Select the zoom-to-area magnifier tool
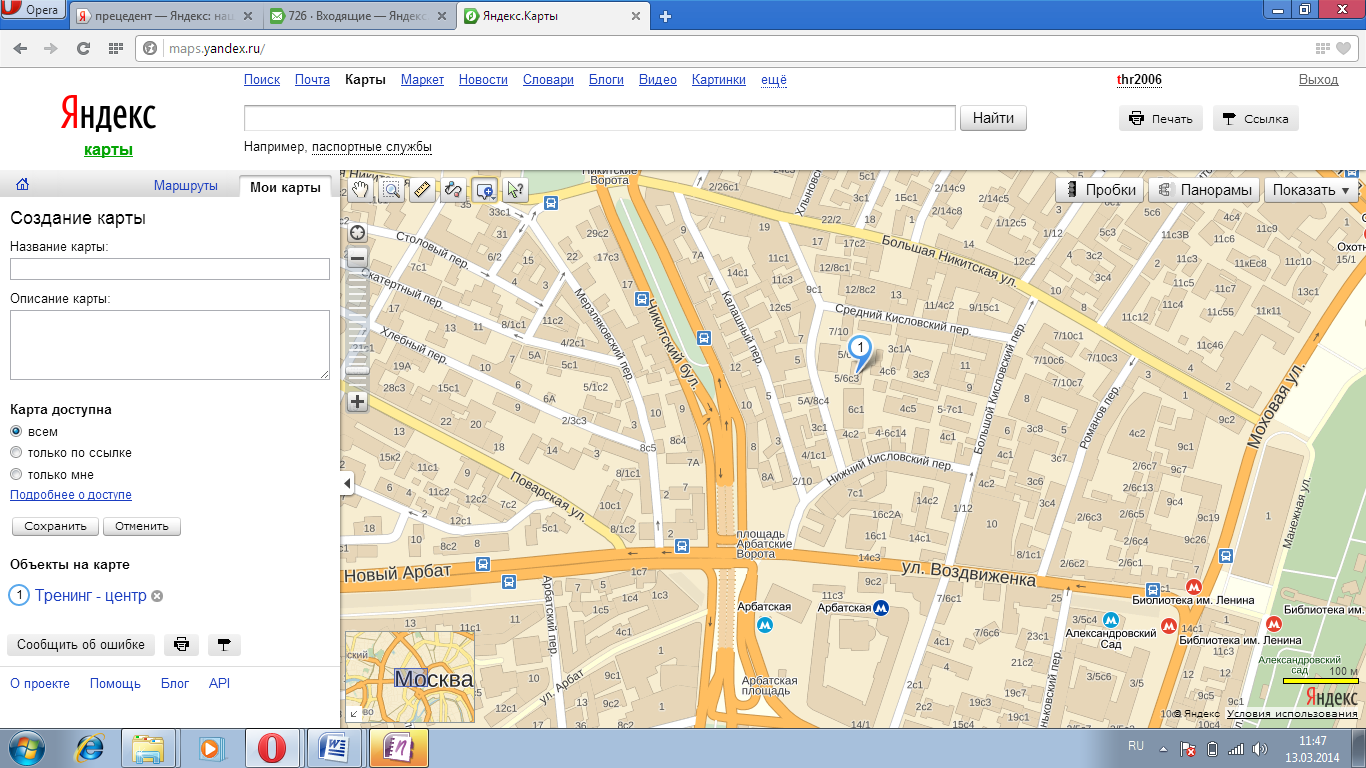 click(x=391, y=189)
